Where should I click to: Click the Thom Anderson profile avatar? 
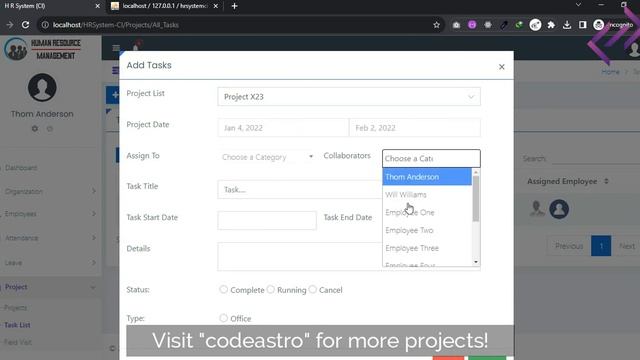[x=42, y=87]
